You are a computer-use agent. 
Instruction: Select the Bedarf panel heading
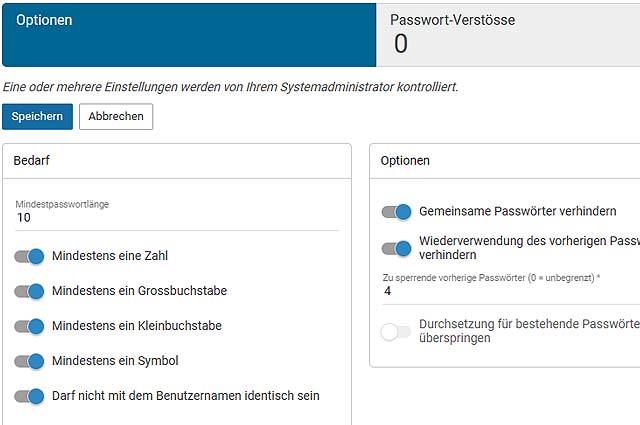[31, 160]
